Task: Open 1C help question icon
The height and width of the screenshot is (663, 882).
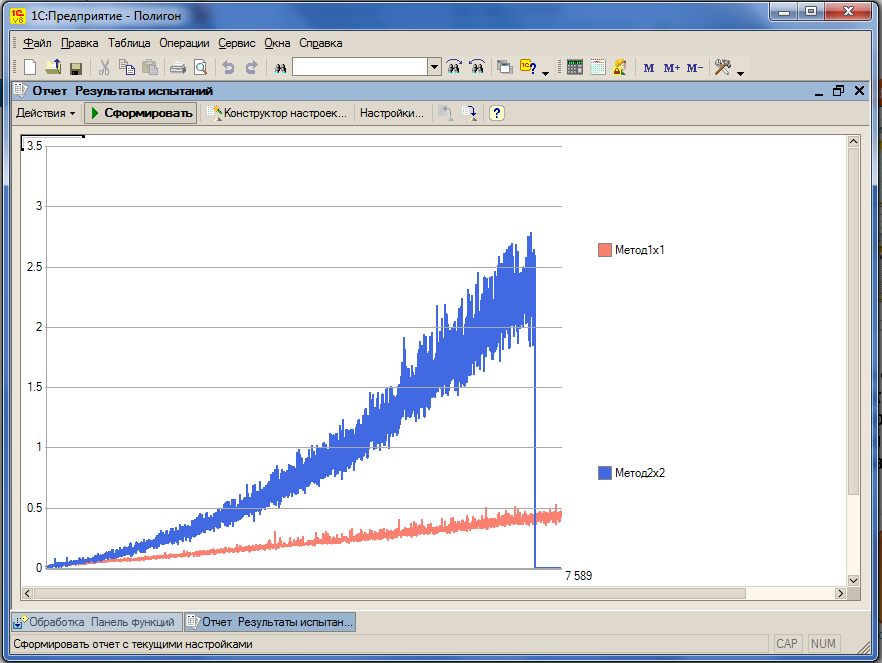Action: point(528,67)
